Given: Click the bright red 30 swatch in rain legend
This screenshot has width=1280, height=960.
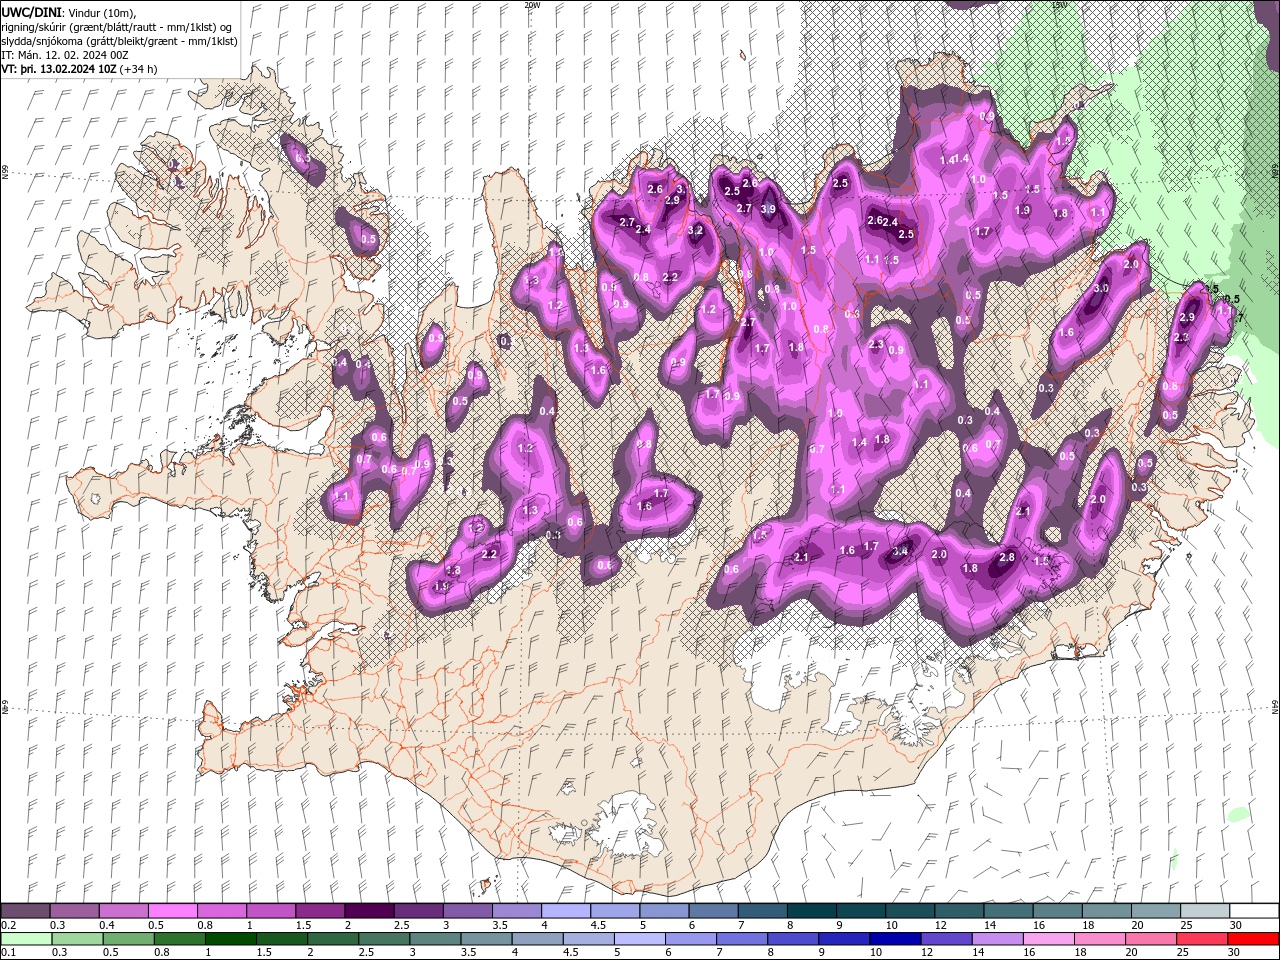Looking at the screenshot, I should click(x=1252, y=938).
